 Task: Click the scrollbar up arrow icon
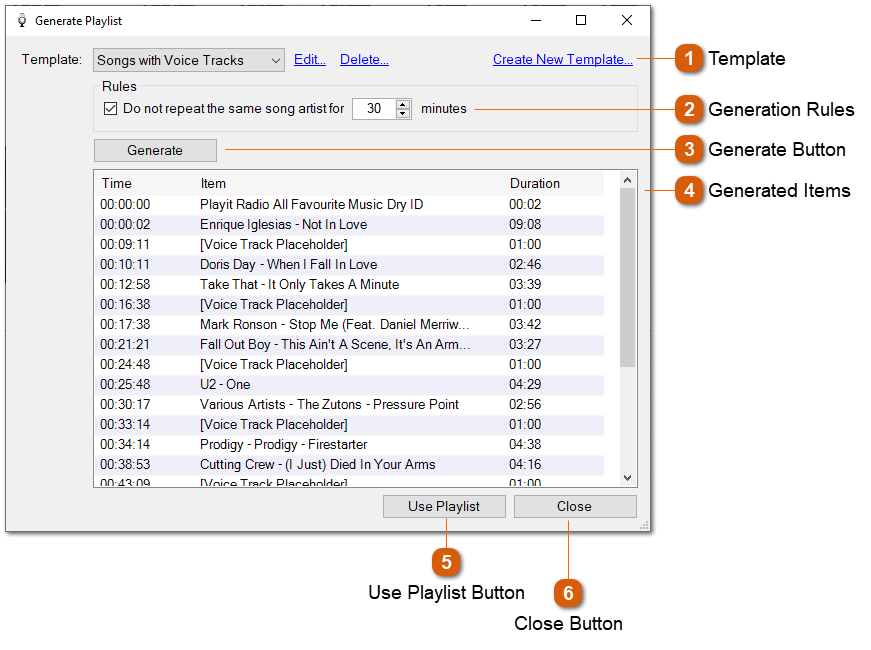(x=629, y=179)
